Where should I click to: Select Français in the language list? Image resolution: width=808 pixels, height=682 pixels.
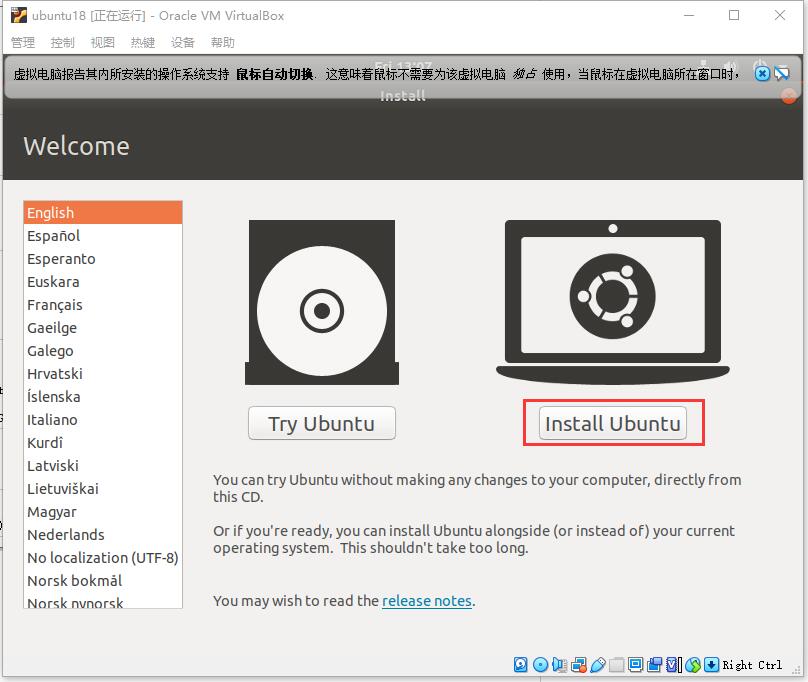[103, 305]
